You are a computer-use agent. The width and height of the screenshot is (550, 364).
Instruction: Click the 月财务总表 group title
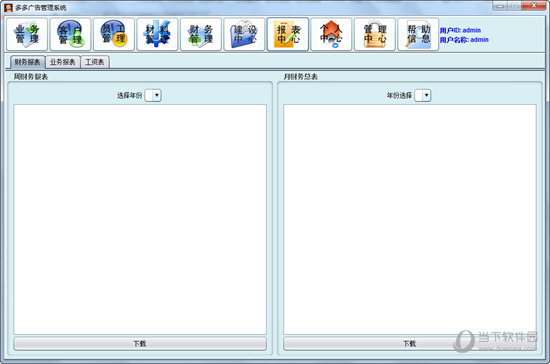point(301,77)
